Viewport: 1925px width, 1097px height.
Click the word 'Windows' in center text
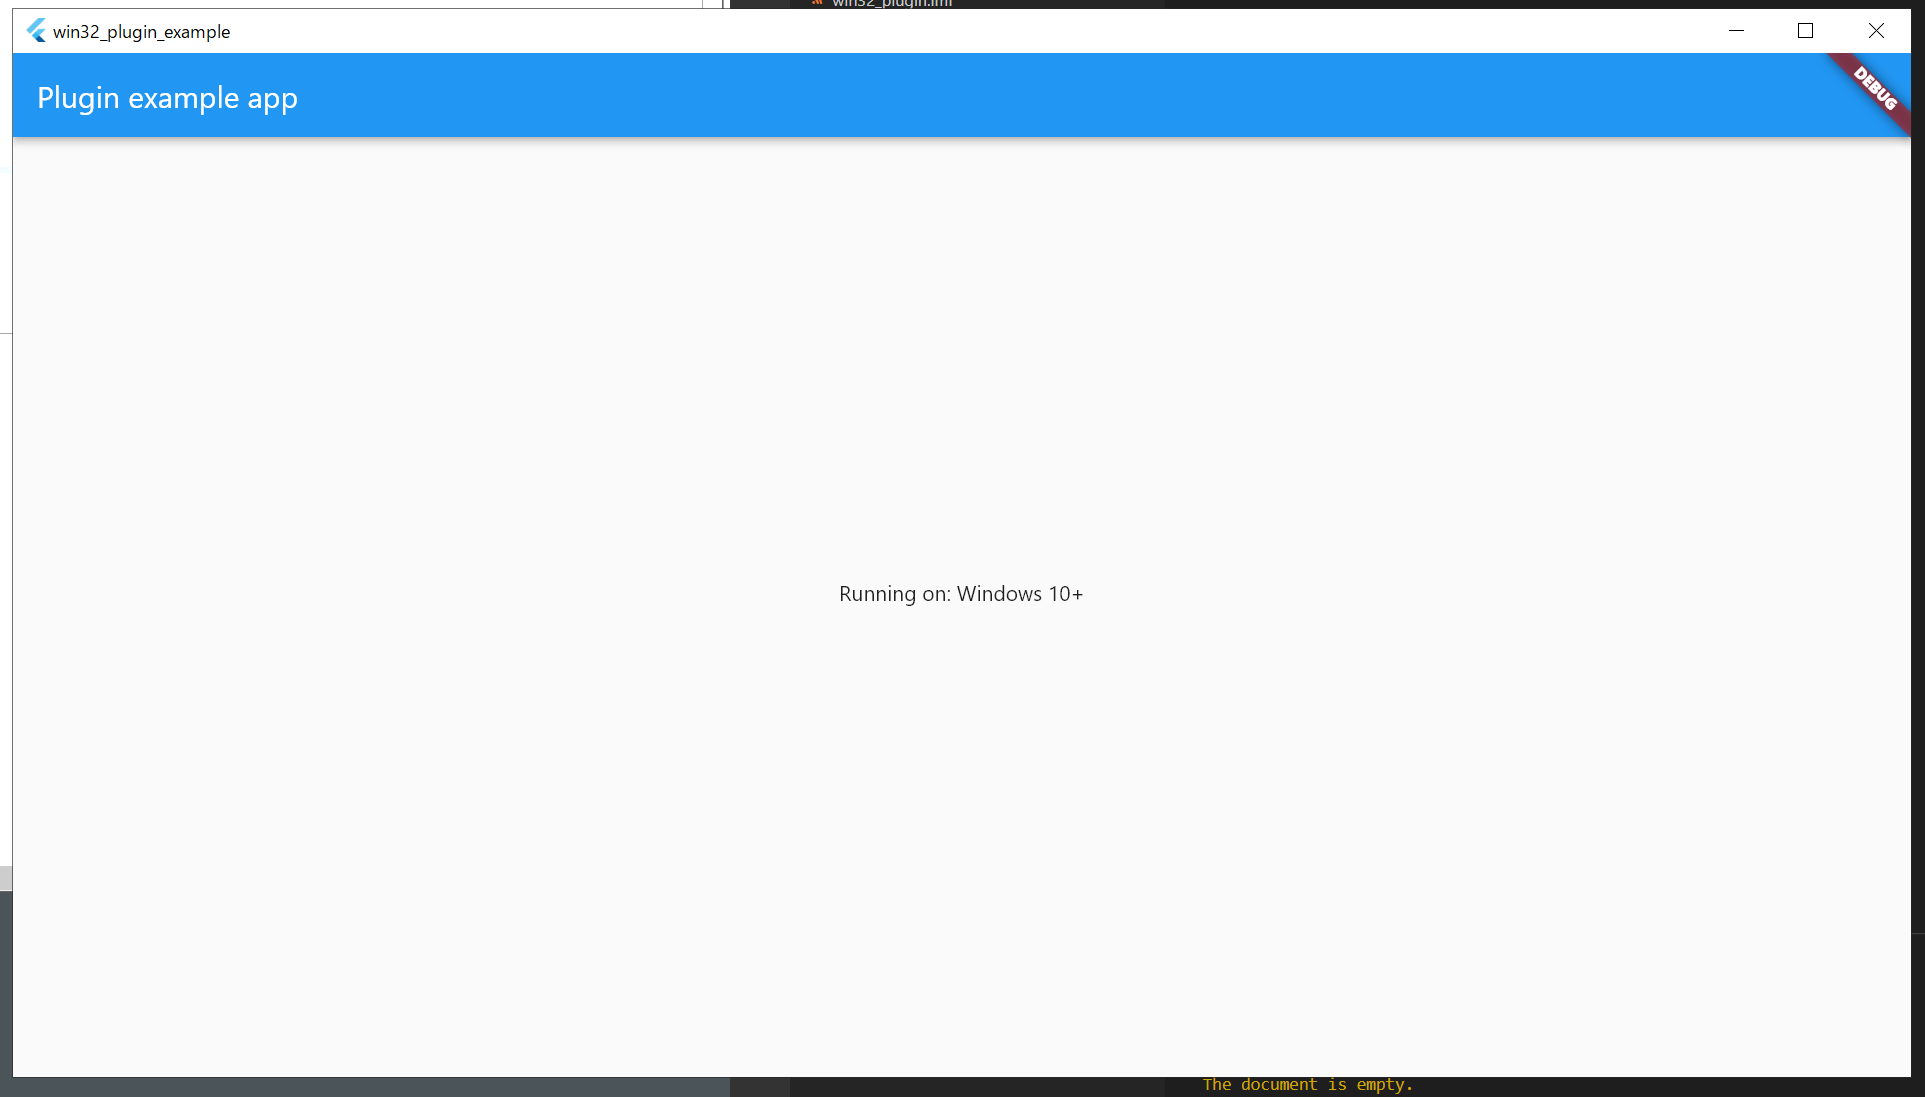998,594
